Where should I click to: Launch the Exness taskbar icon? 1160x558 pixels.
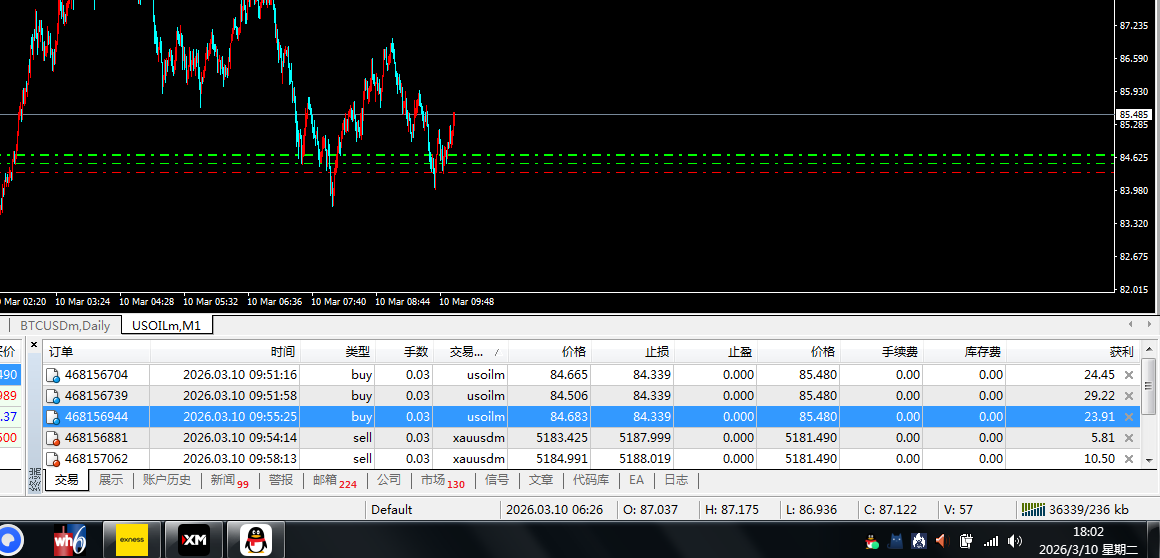coord(132,540)
